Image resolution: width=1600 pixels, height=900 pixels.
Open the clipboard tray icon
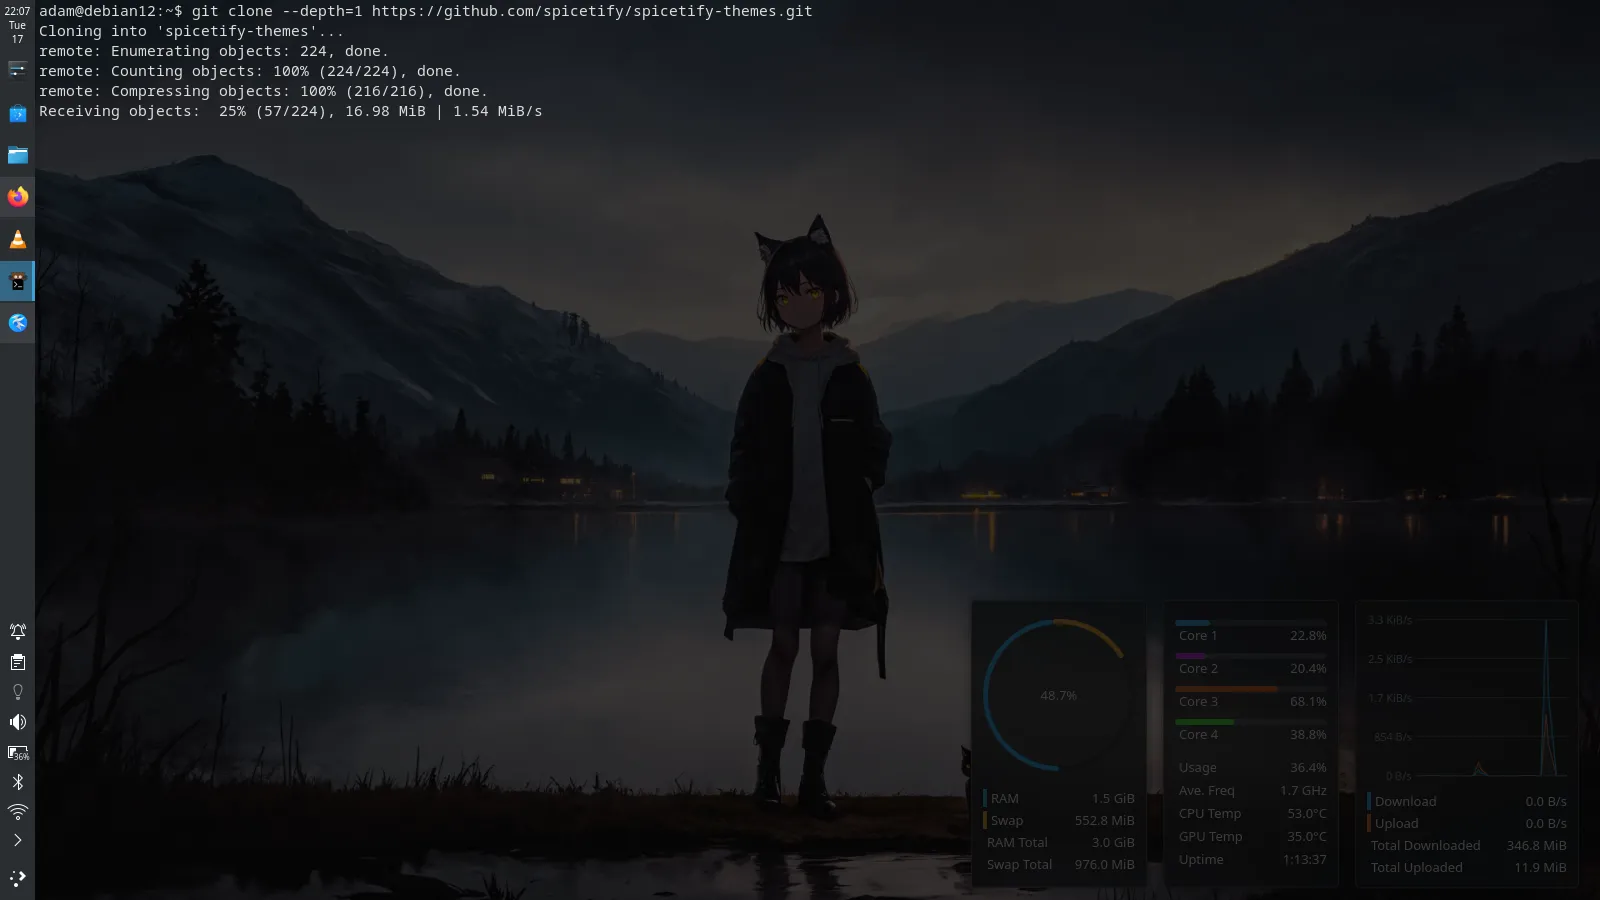[17, 662]
